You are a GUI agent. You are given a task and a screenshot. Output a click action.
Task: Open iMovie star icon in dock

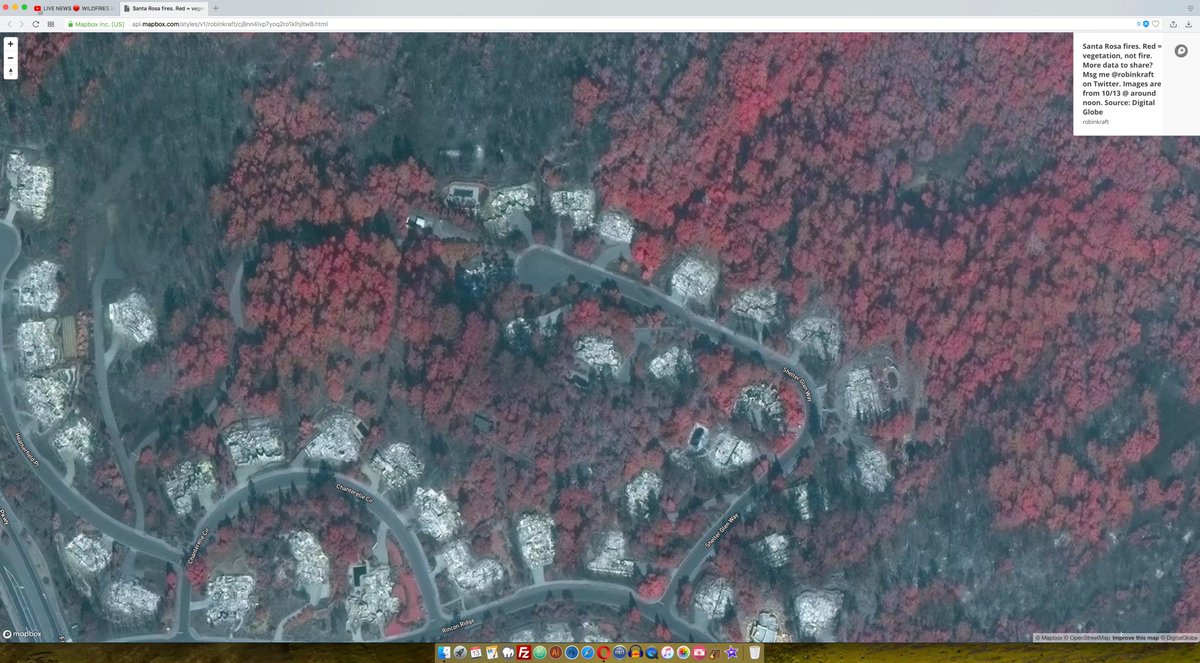tap(731, 652)
